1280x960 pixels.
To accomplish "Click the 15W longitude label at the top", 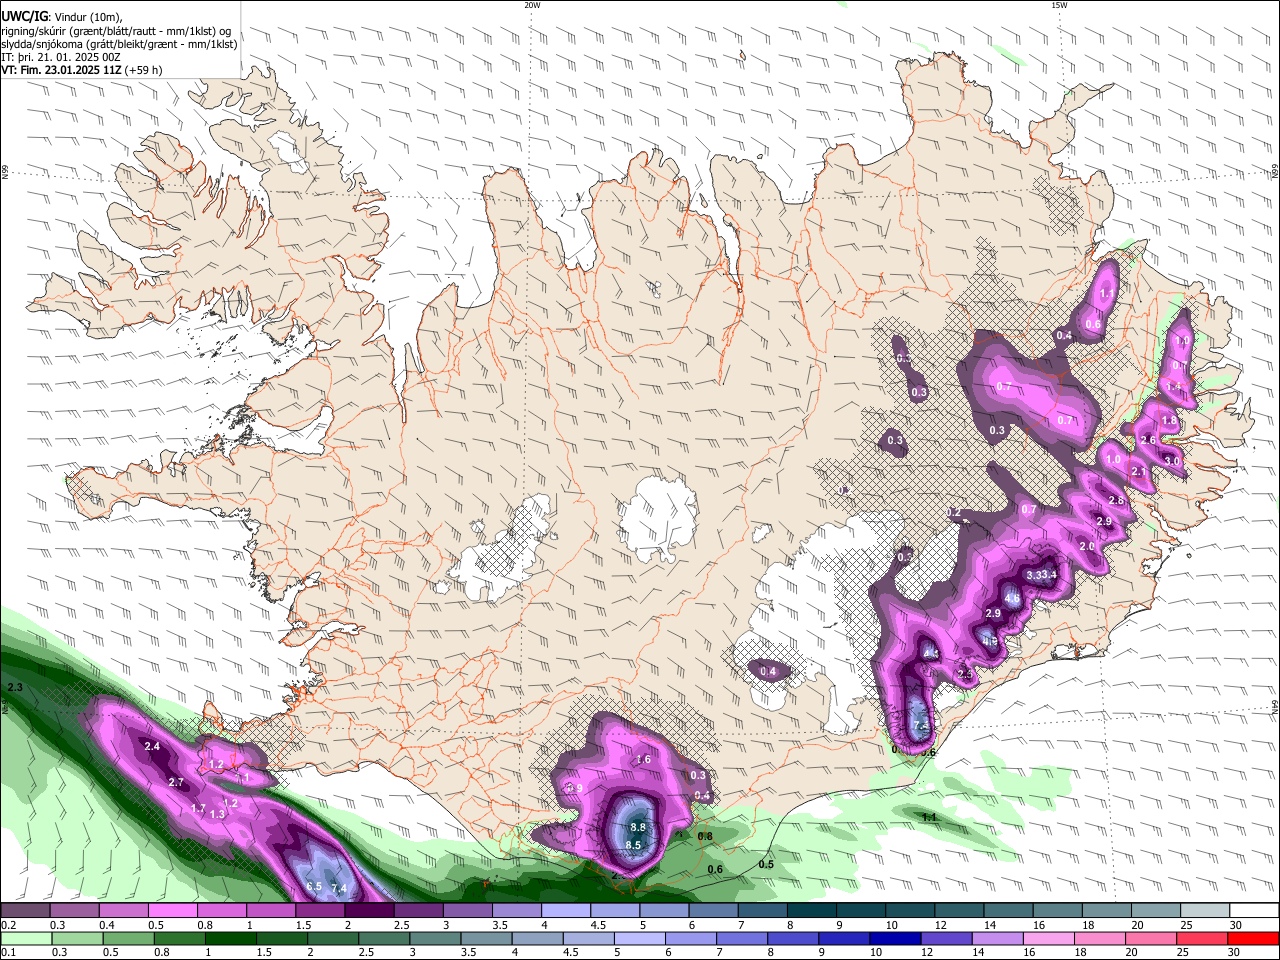I will (x=1059, y=5).
